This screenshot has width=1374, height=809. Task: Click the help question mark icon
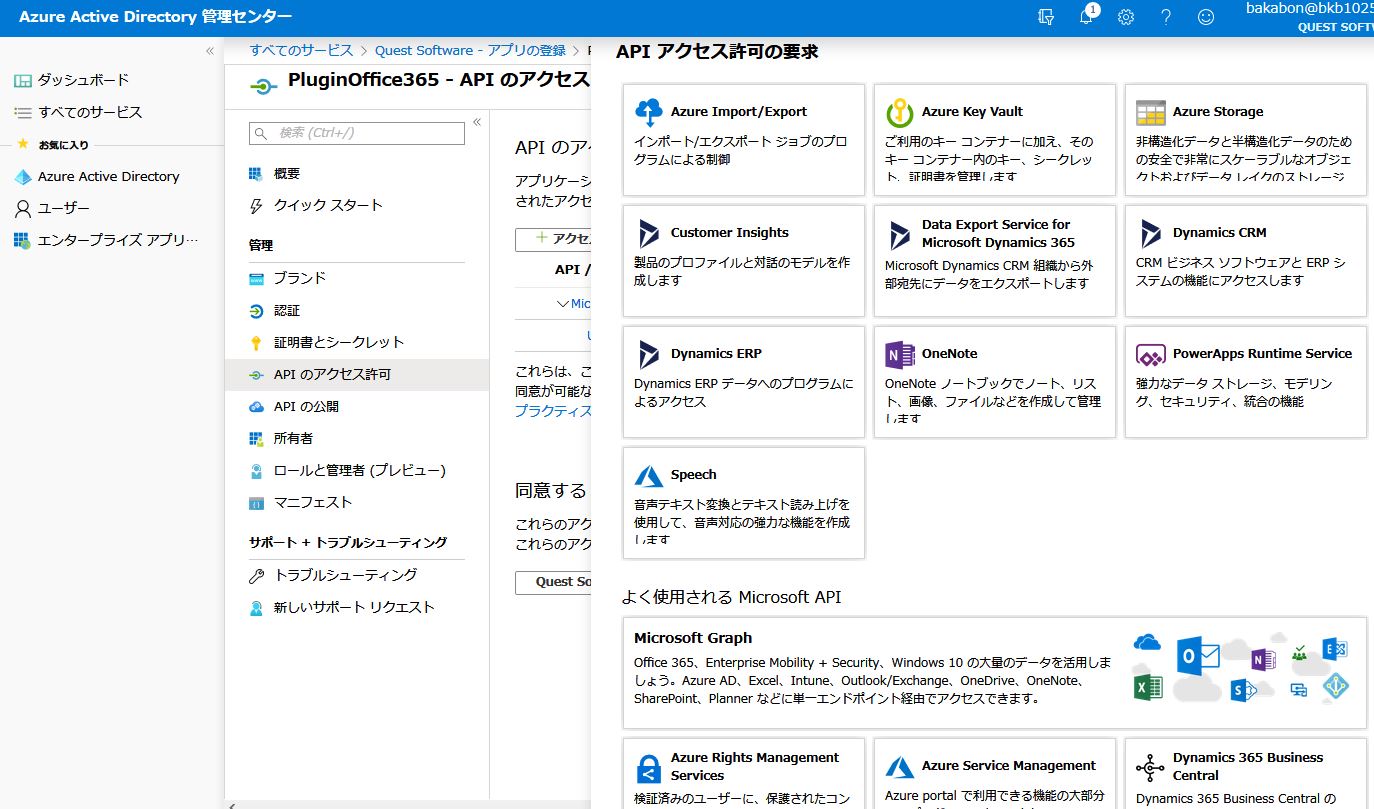(x=1166, y=17)
